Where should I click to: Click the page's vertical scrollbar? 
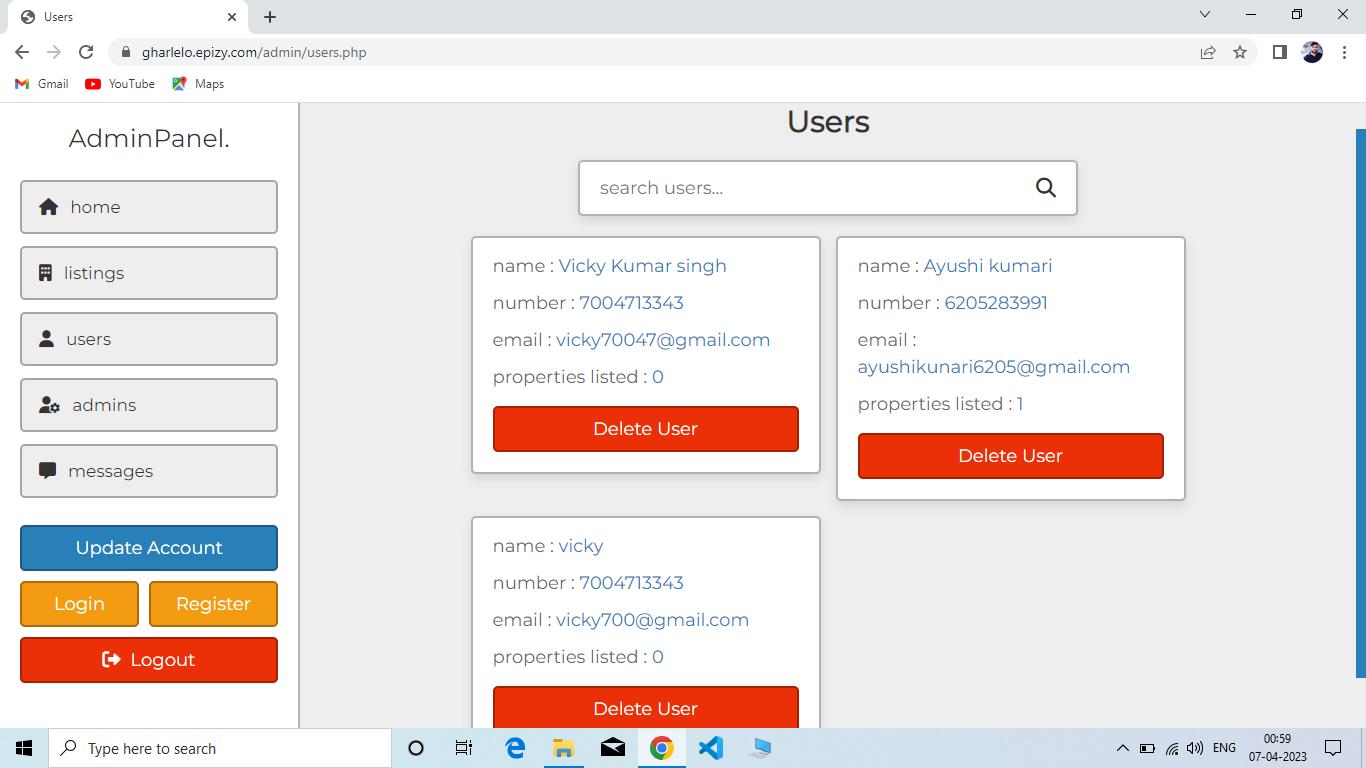(1360, 400)
